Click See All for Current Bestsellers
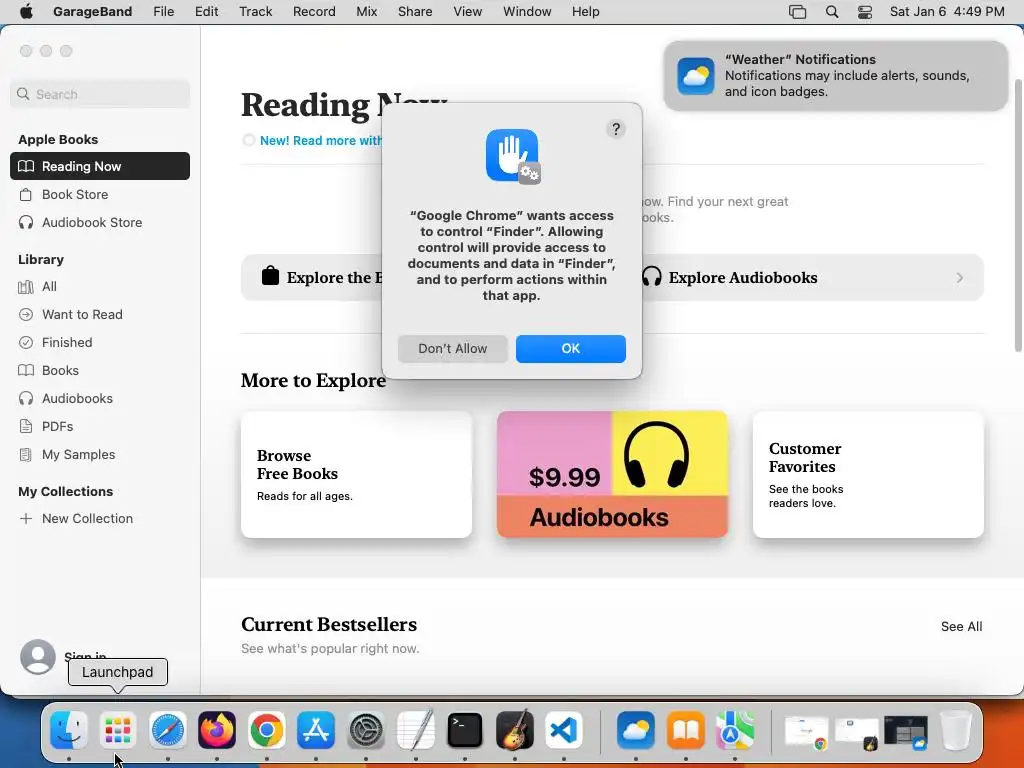The height and width of the screenshot is (768, 1024). click(x=961, y=626)
